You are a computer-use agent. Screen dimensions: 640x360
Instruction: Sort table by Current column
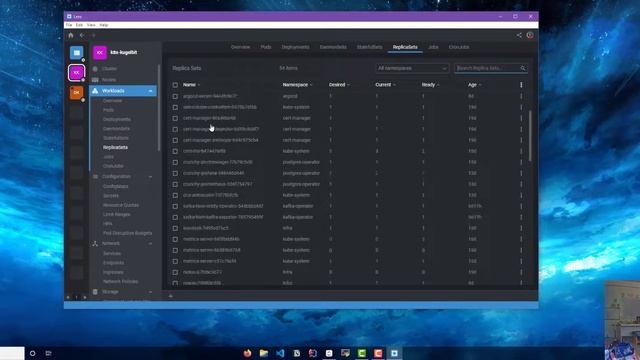pyautogui.click(x=383, y=85)
